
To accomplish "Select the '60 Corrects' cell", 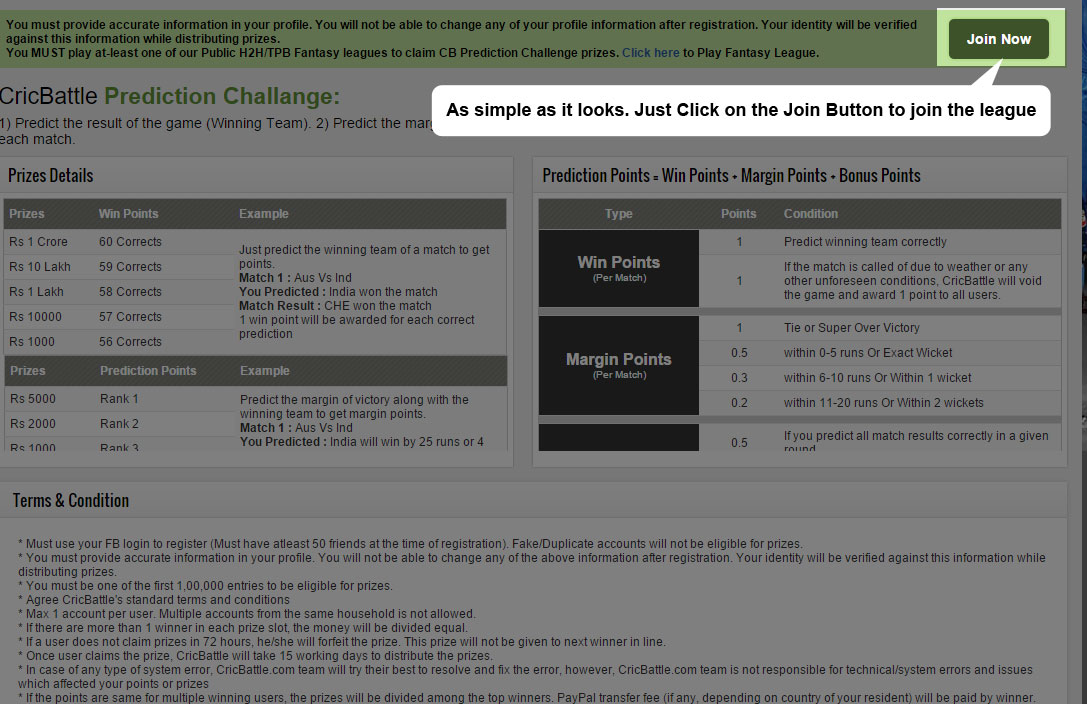I will (x=130, y=242).
